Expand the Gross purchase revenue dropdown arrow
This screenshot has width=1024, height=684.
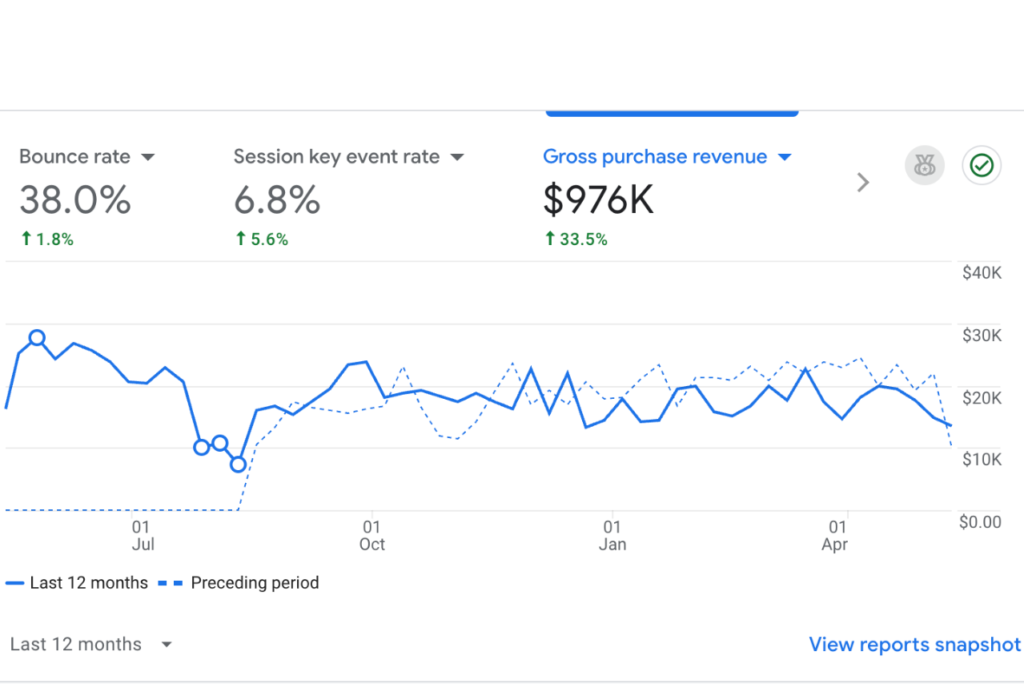(784, 157)
